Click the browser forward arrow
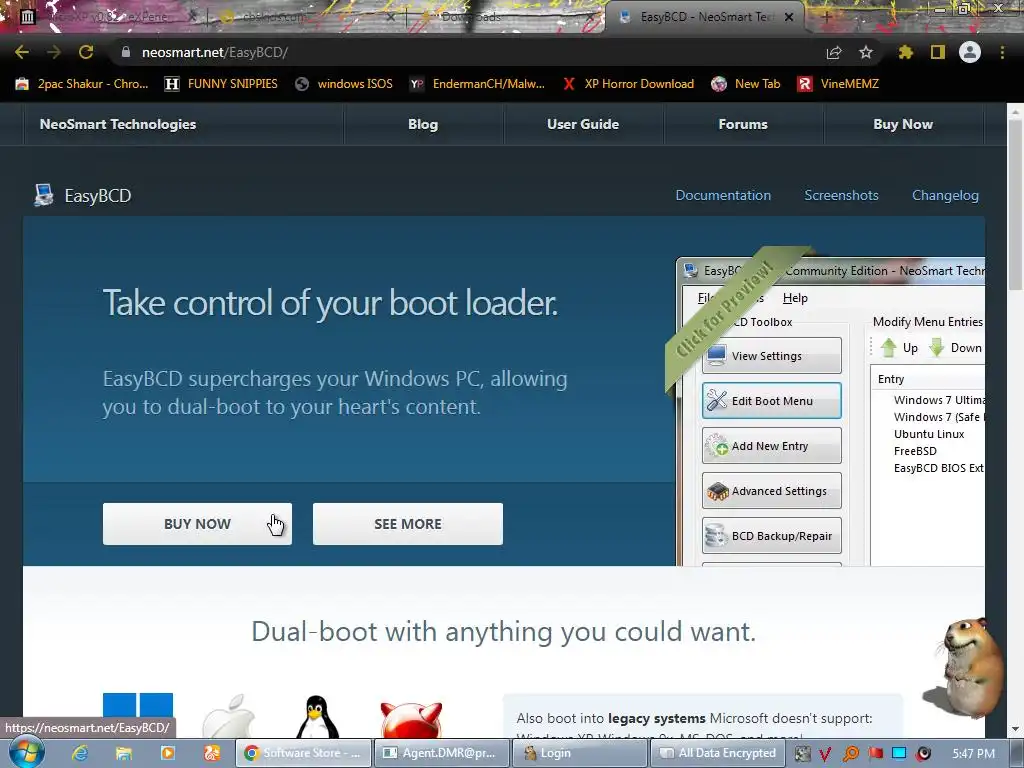The width and height of the screenshot is (1024, 768). (x=54, y=52)
